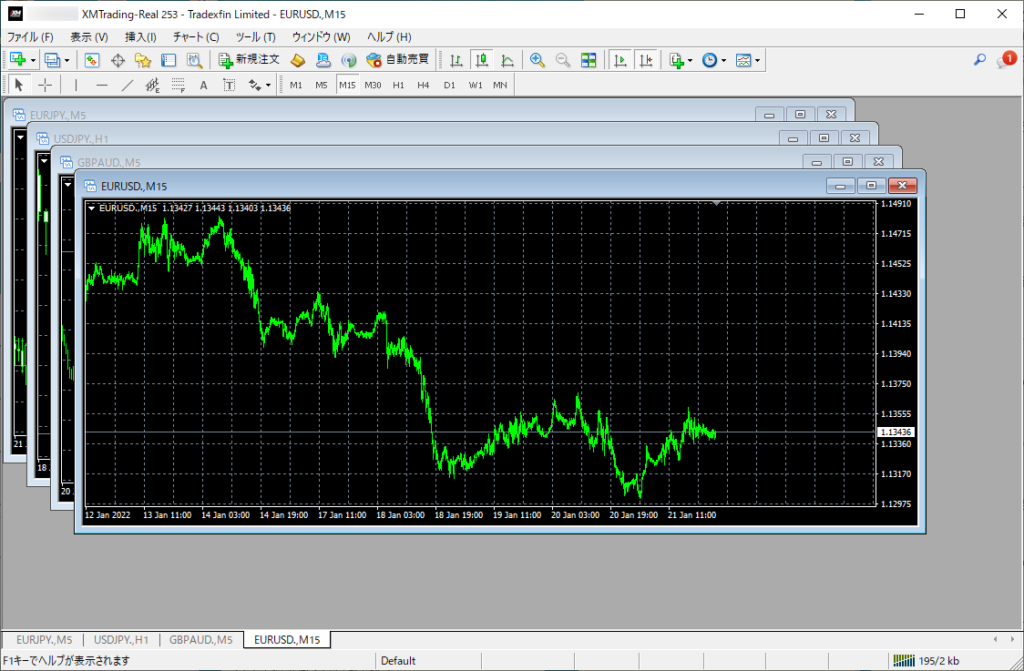Open the Terminal panel icon
1024x671 pixels.
tap(168, 60)
